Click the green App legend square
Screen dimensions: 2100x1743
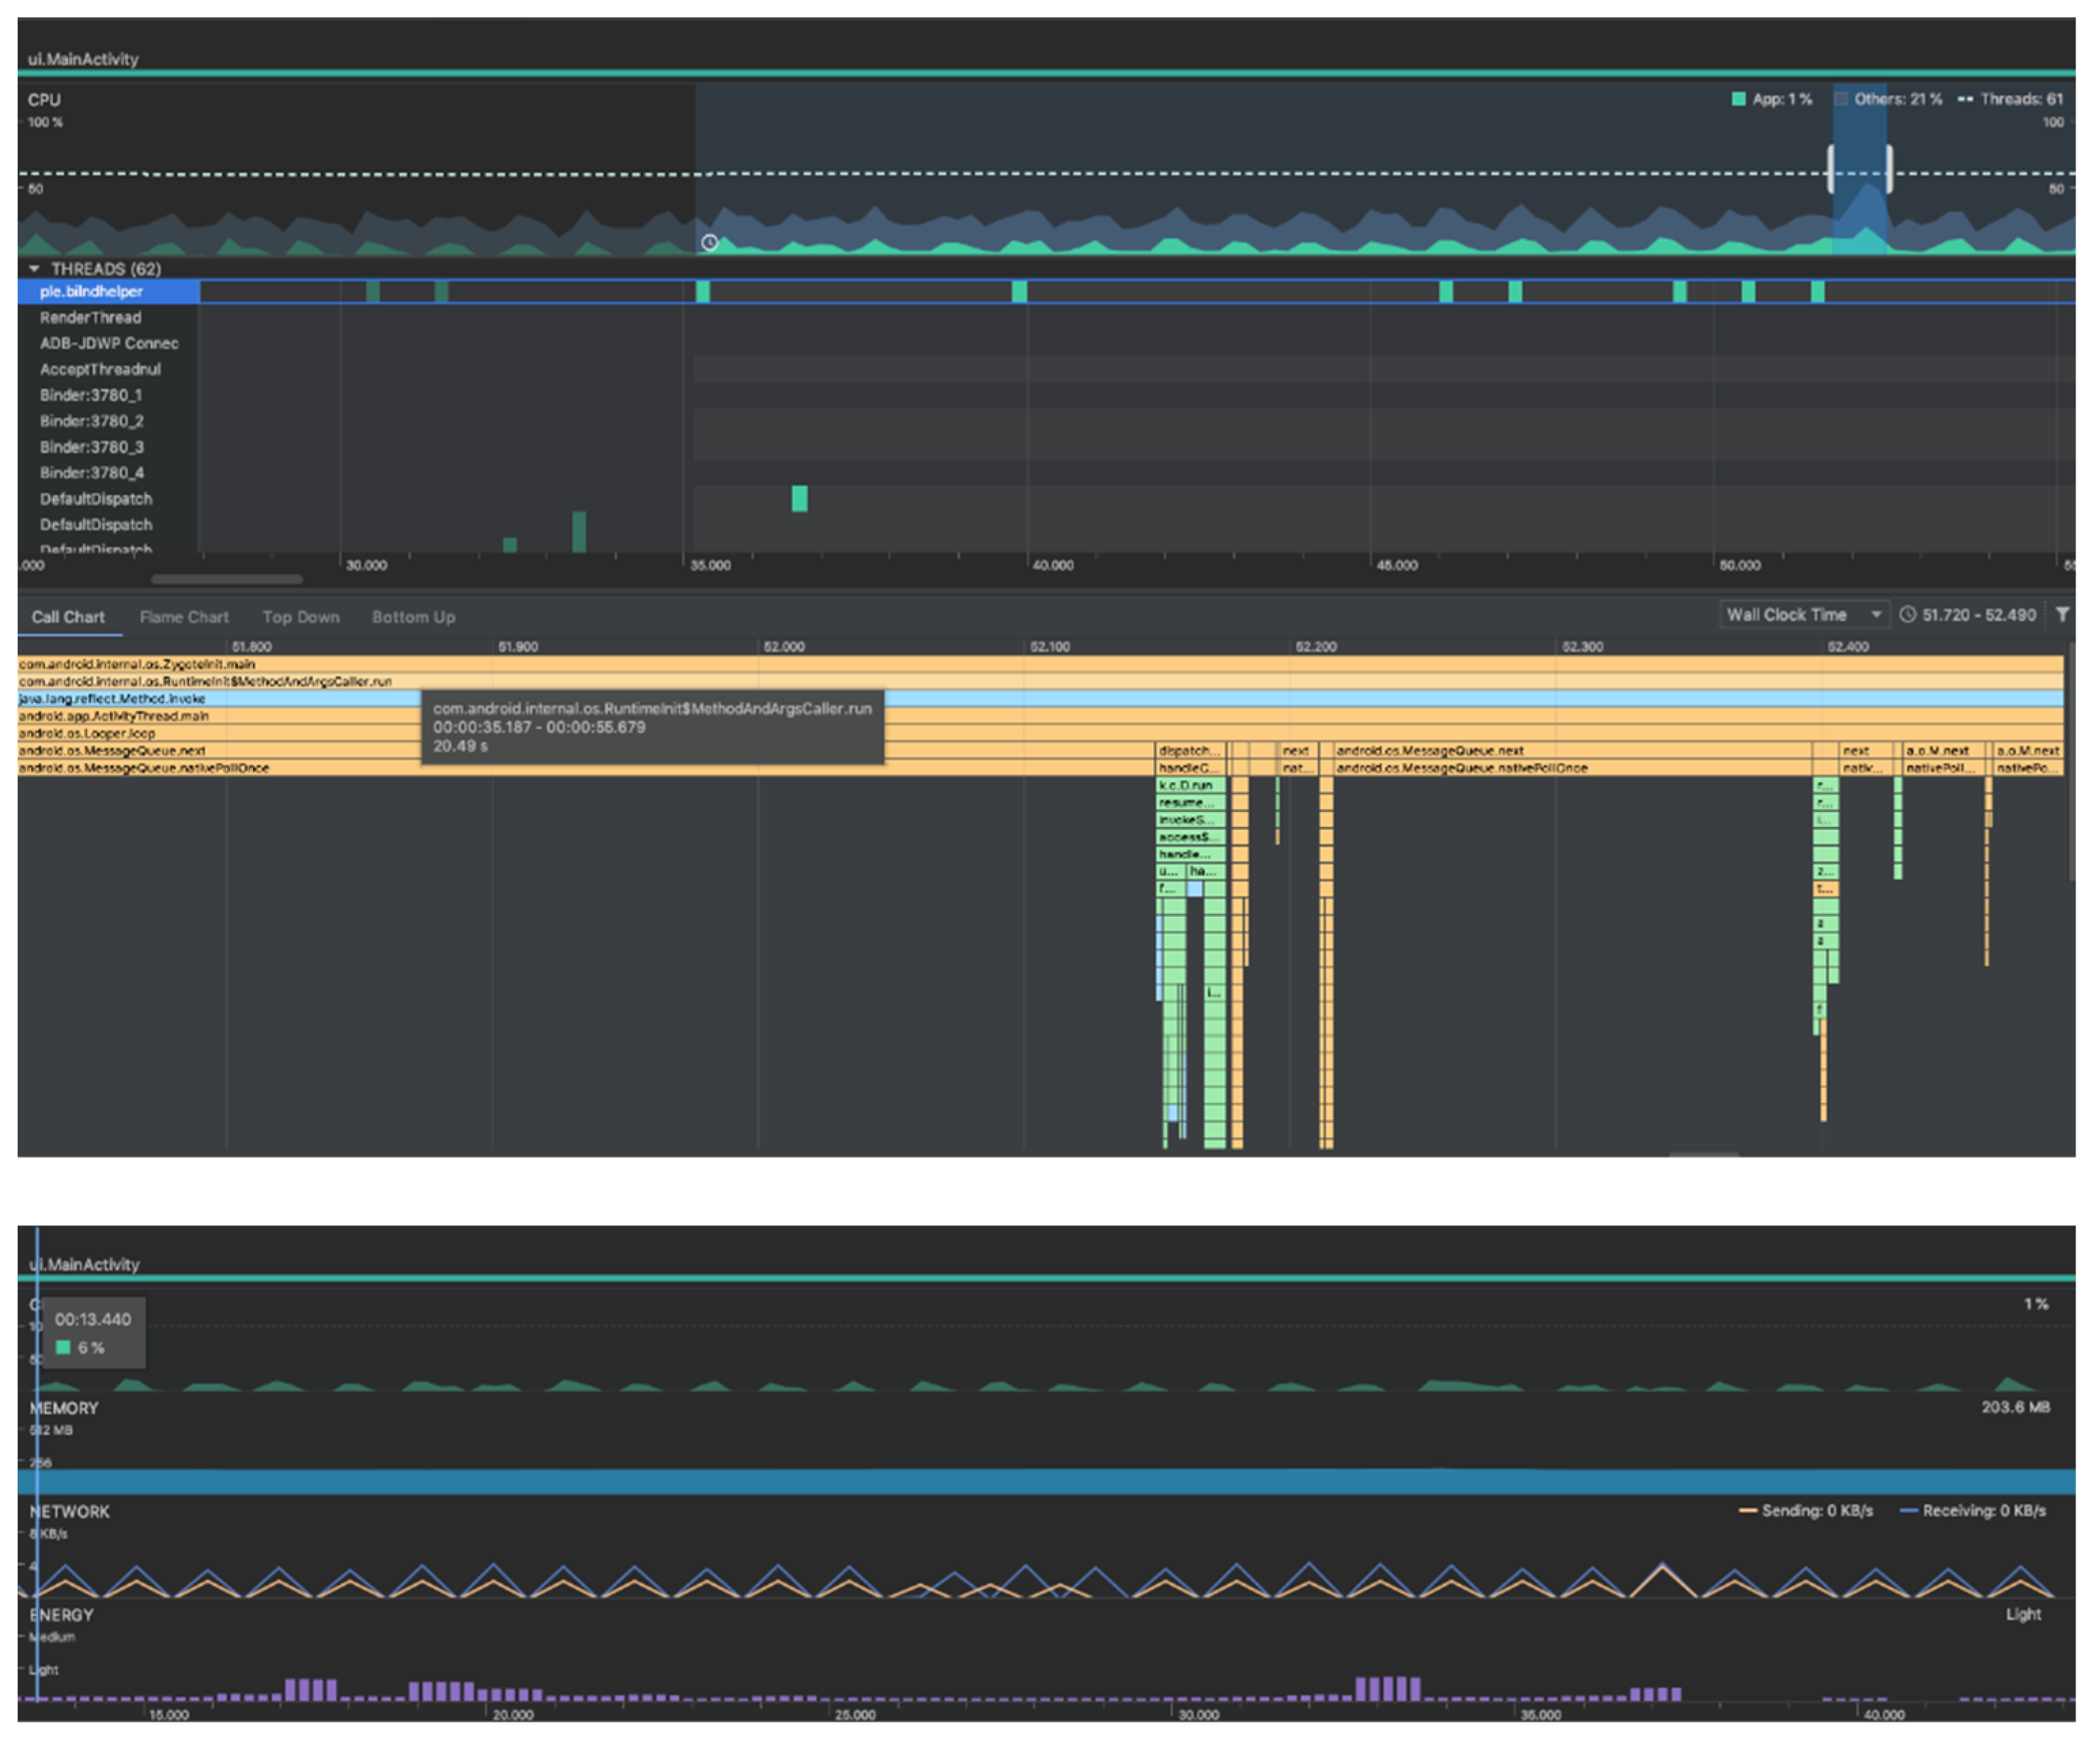point(1738,99)
